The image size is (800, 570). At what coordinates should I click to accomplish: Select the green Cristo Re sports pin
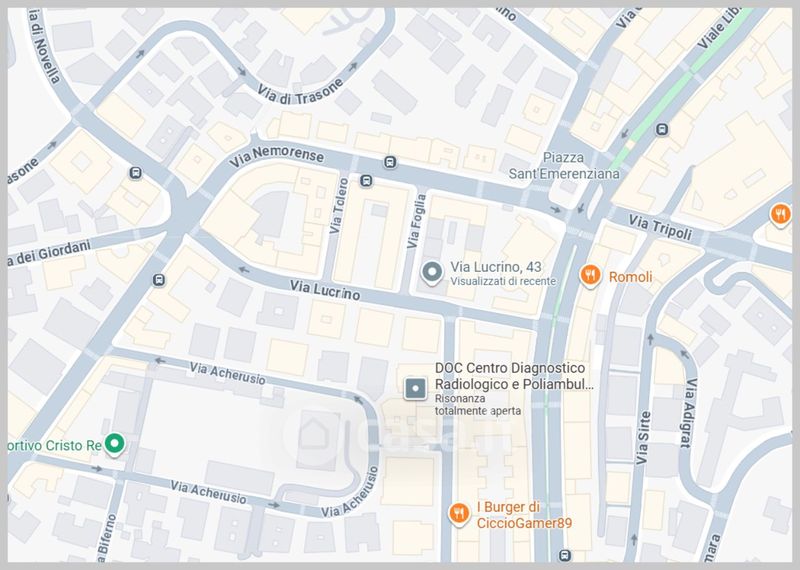115,444
